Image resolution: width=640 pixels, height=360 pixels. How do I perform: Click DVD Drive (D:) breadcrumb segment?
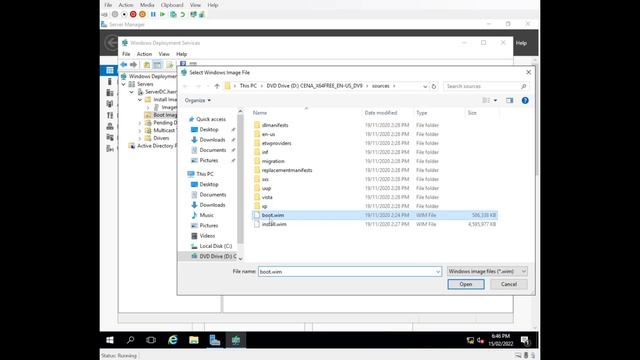(314, 86)
